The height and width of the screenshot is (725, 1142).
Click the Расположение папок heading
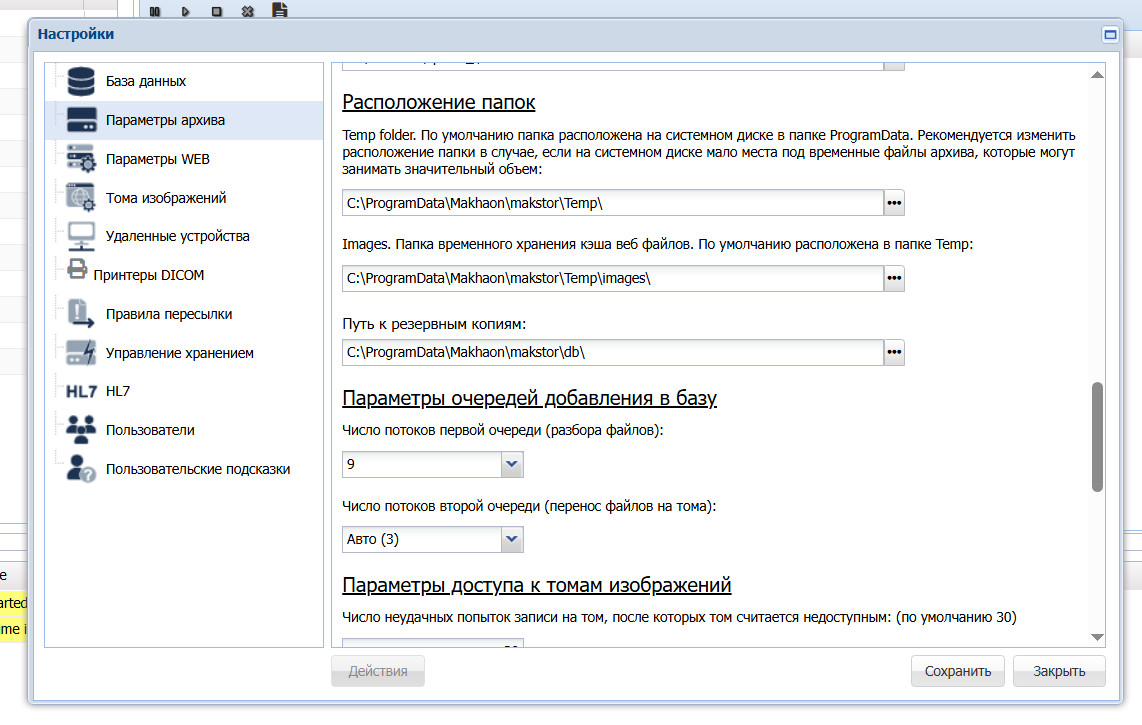(438, 102)
